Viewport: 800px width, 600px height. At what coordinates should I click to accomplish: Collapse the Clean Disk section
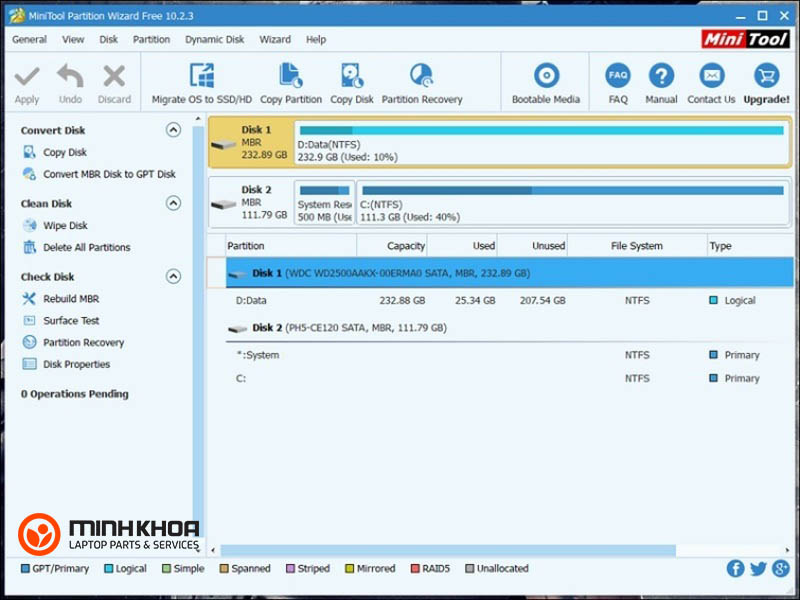point(173,203)
